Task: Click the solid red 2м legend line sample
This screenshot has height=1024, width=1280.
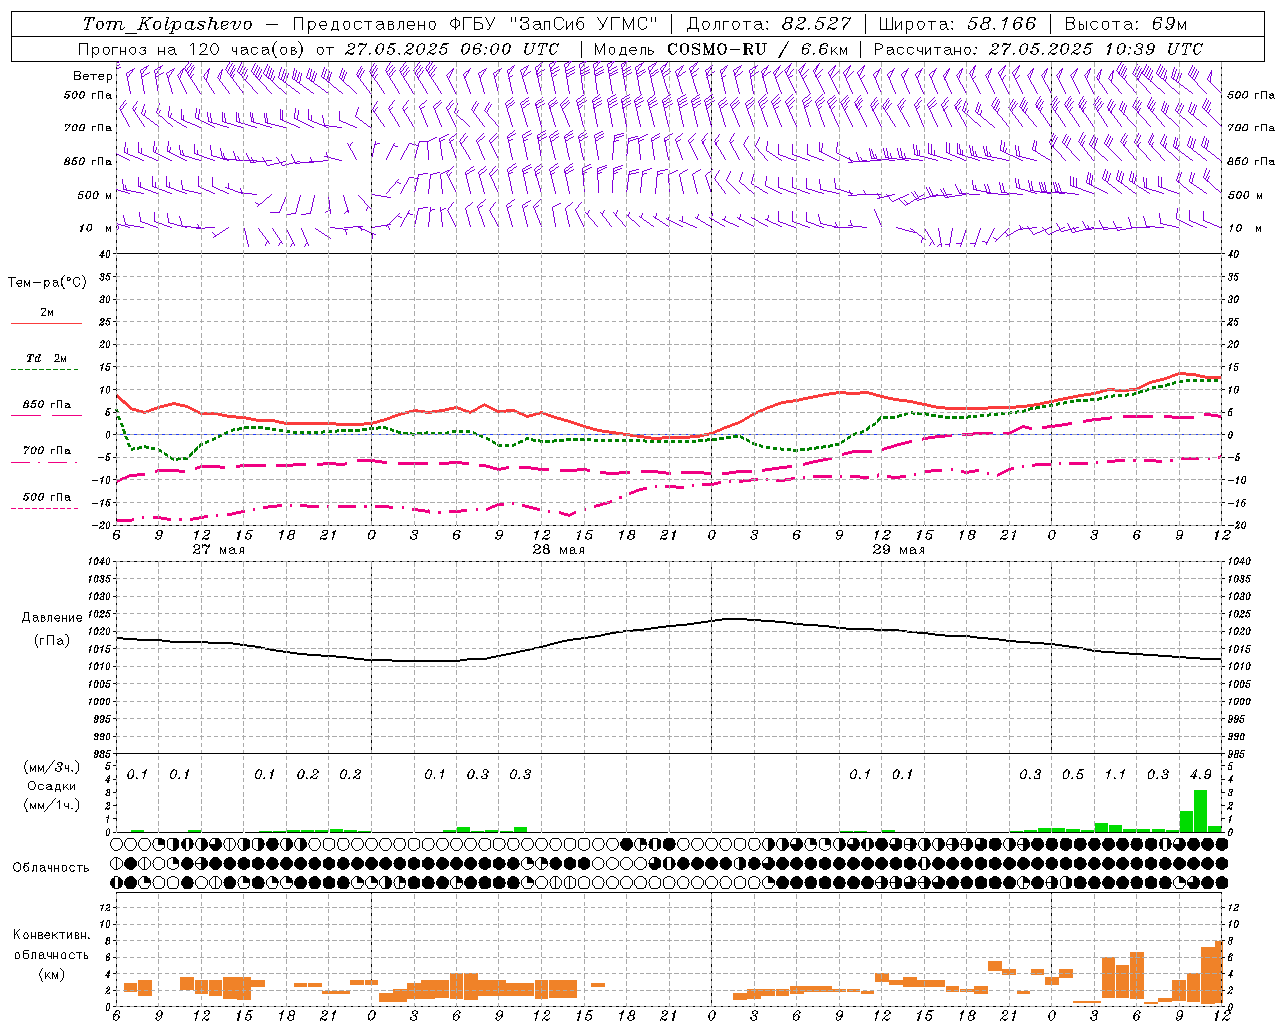Action: (46, 324)
